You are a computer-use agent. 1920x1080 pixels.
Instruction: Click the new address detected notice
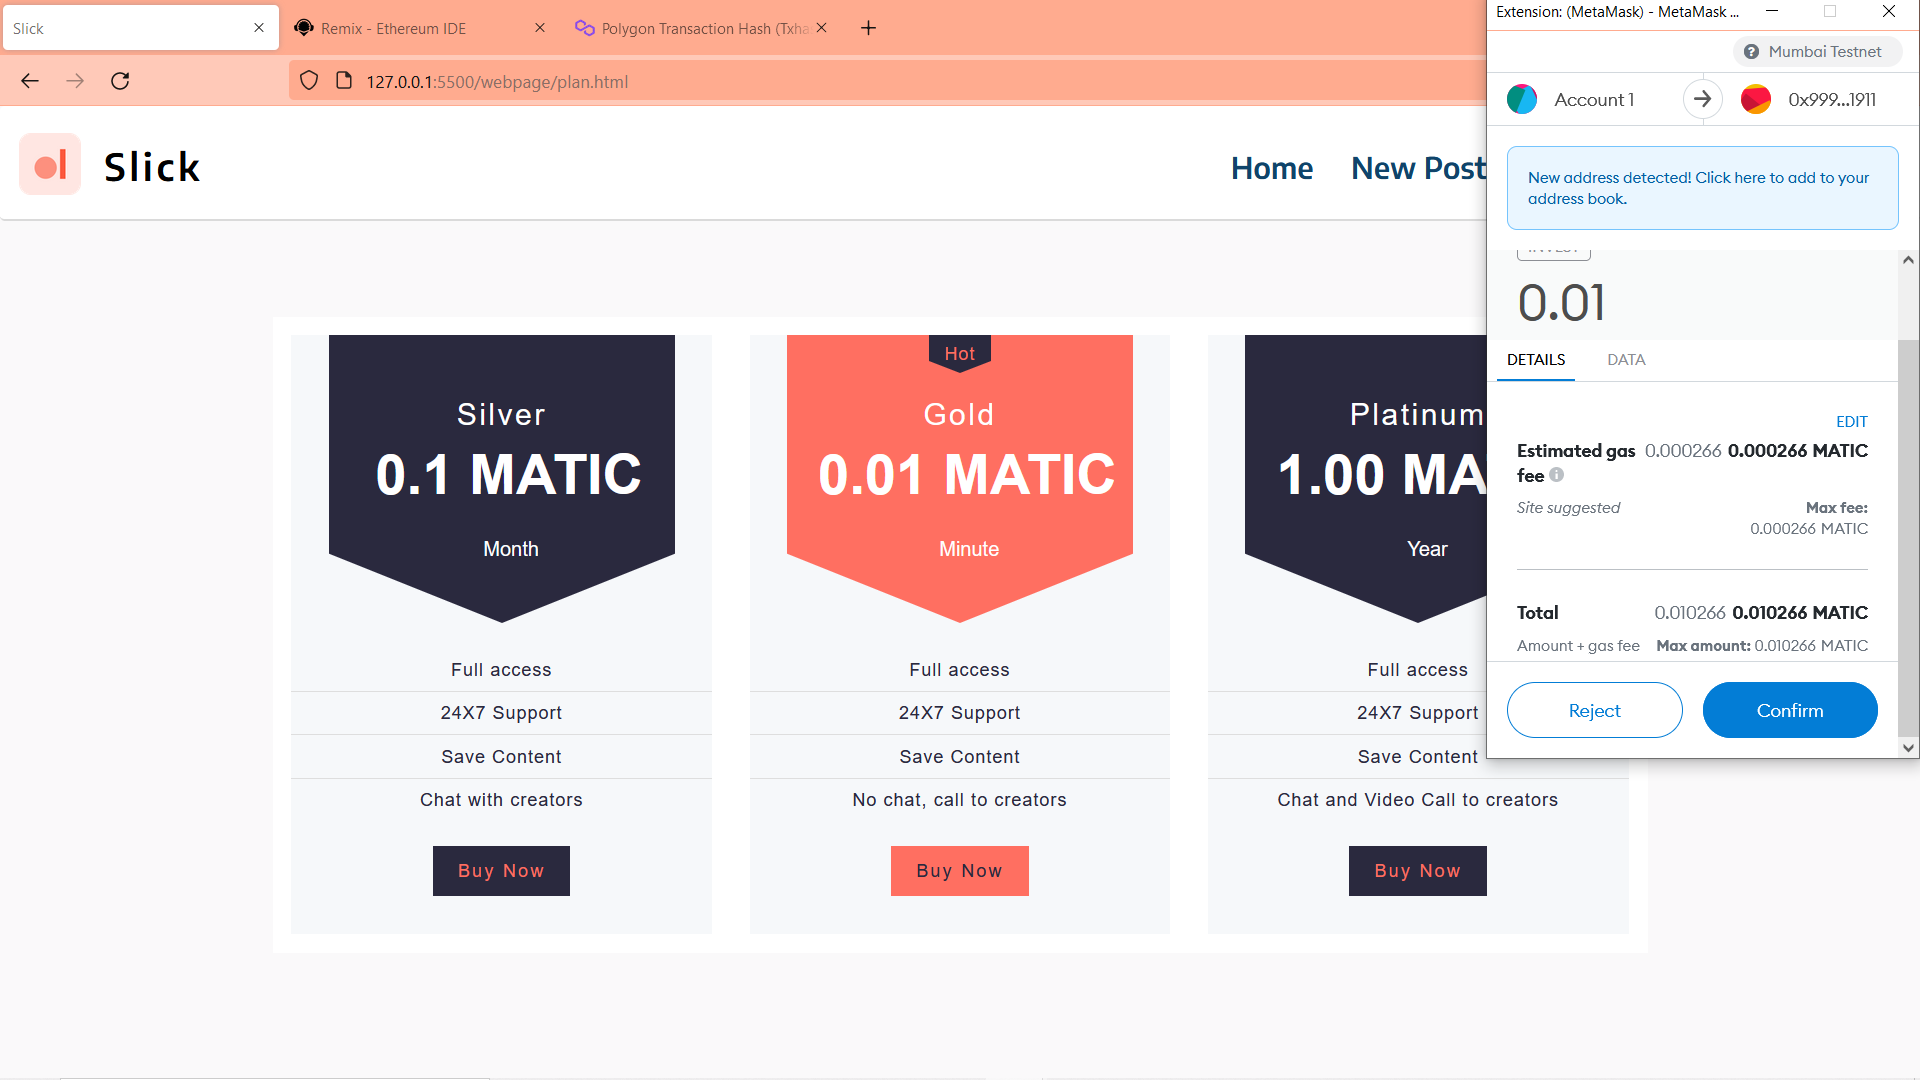(1702, 188)
